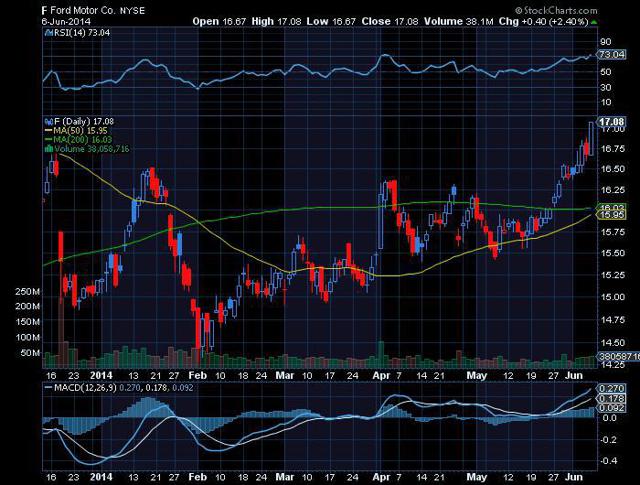This screenshot has width=640, height=485.
Task: Click the 0.092 histogram value tag
Action: pyautogui.click(x=611, y=408)
